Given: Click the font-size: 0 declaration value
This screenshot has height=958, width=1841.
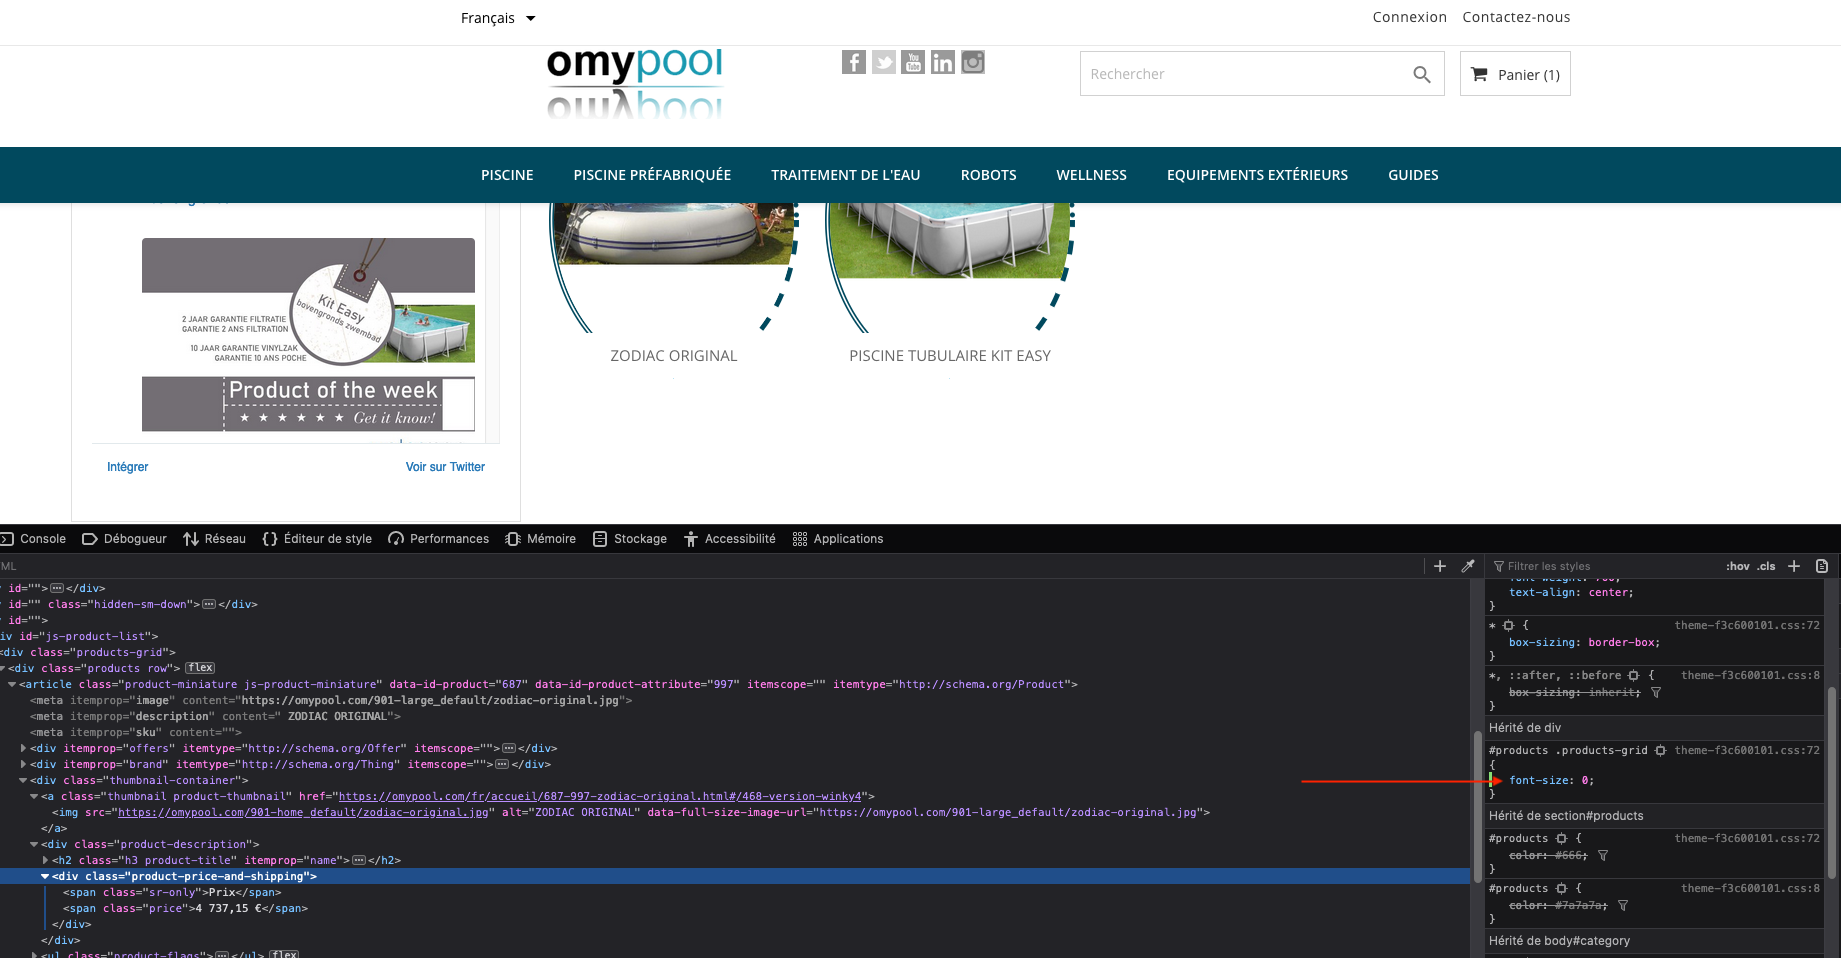Looking at the screenshot, I should click(x=1585, y=780).
